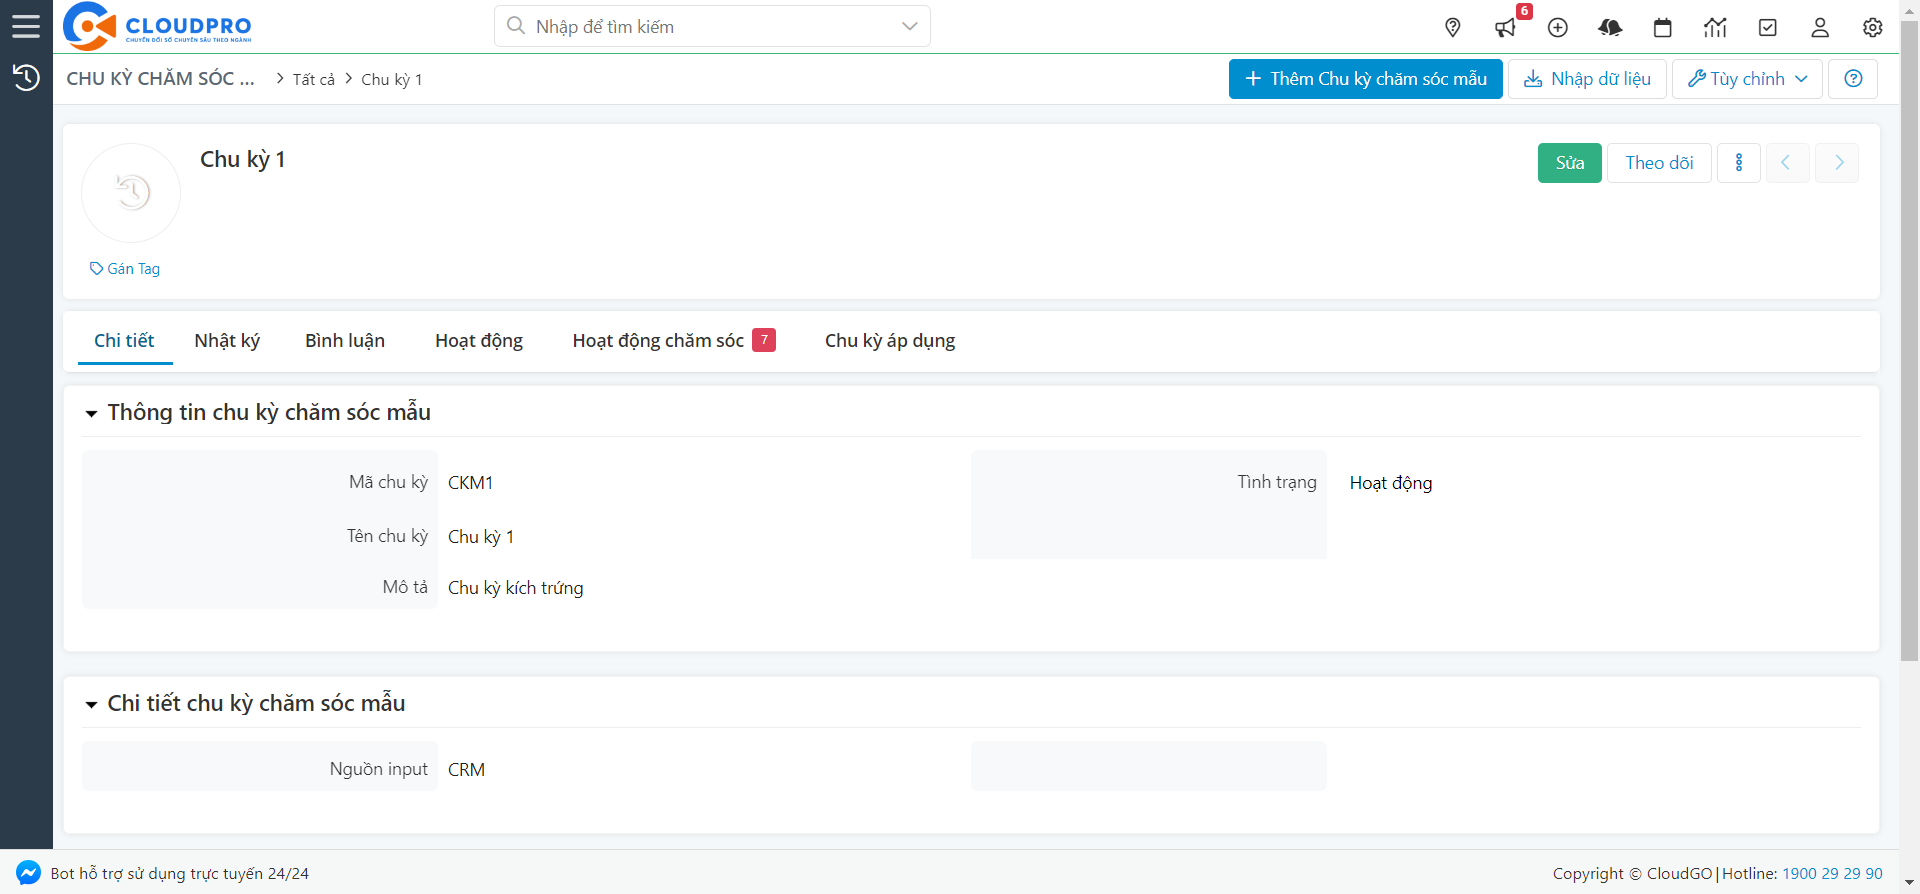Click the CRM input source value
Image resolution: width=1920 pixels, height=894 pixels.
[466, 770]
